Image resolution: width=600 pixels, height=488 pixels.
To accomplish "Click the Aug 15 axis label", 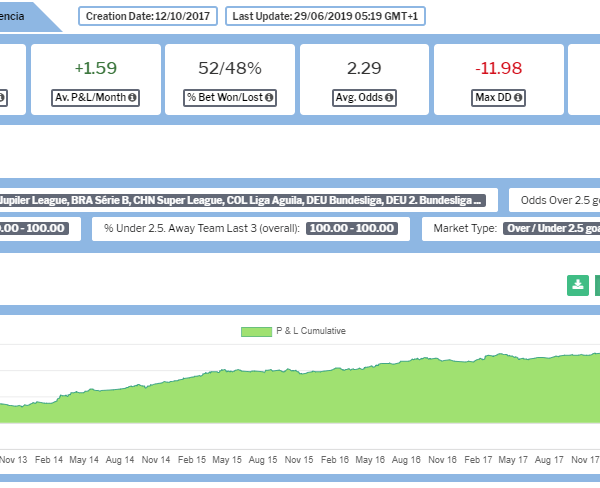I will pyautogui.click(x=263, y=460).
